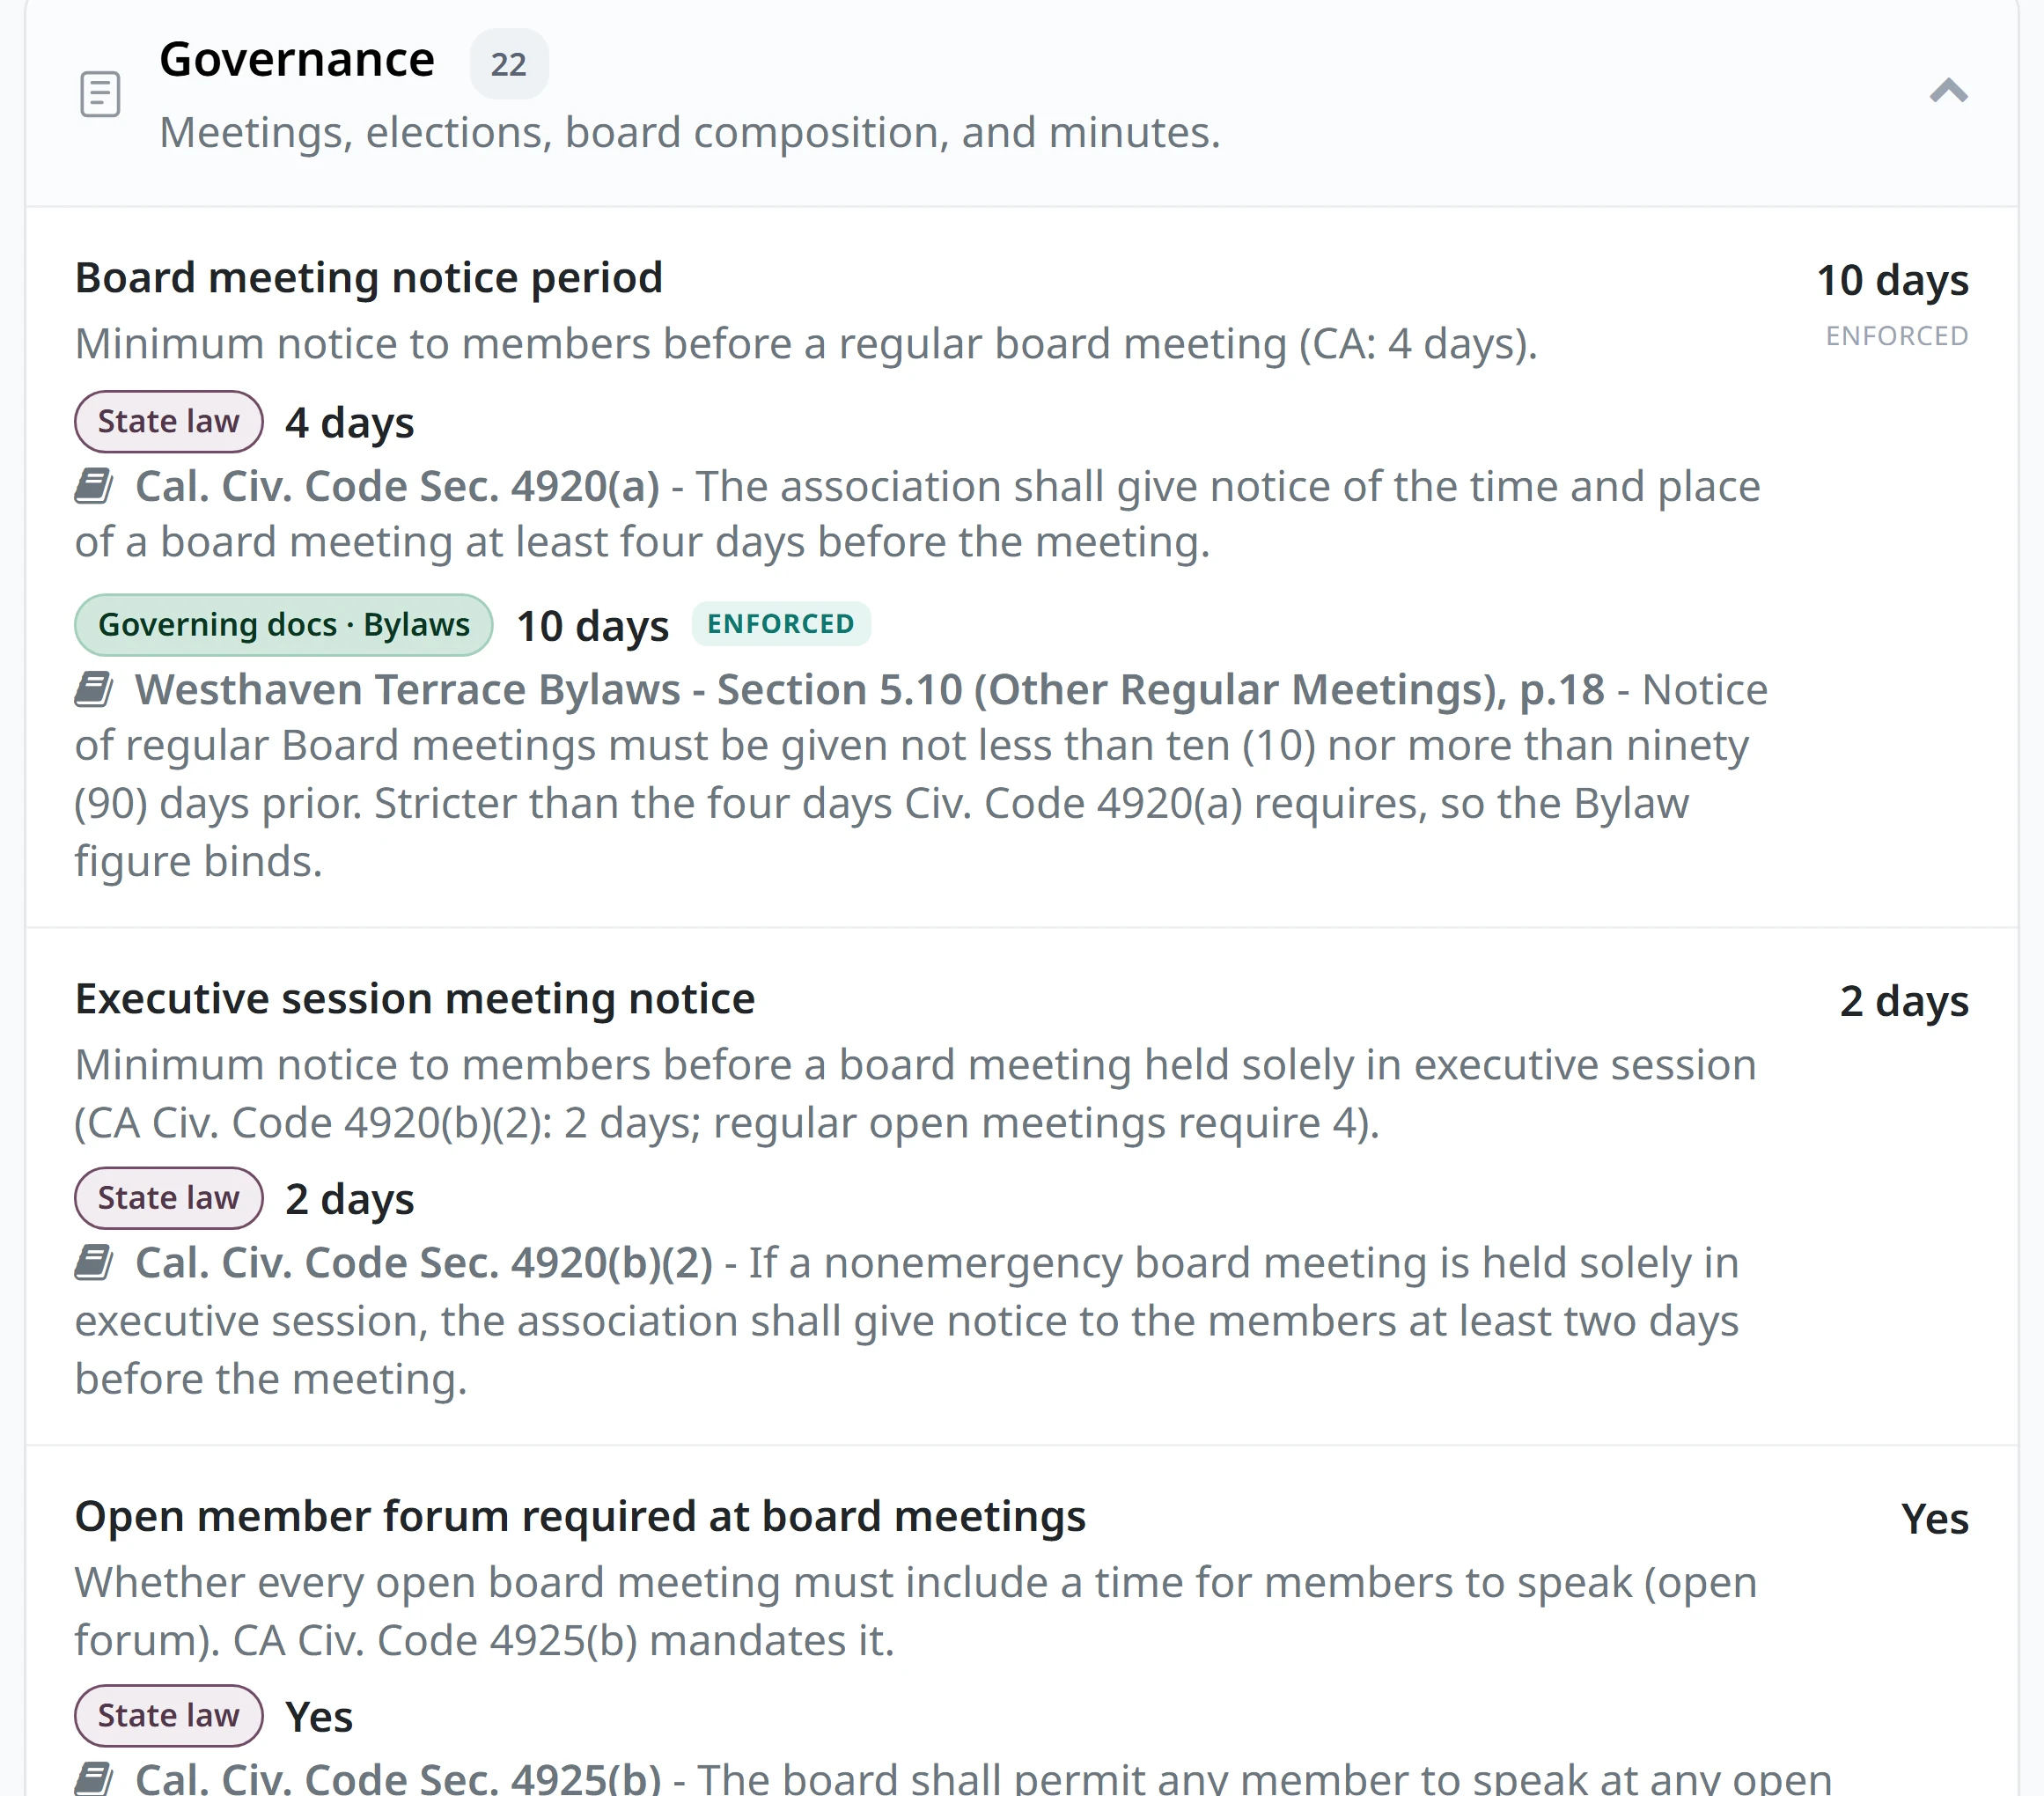2044x1796 pixels.
Task: Select the Board meeting notice period title
Action: pyautogui.click(x=369, y=278)
